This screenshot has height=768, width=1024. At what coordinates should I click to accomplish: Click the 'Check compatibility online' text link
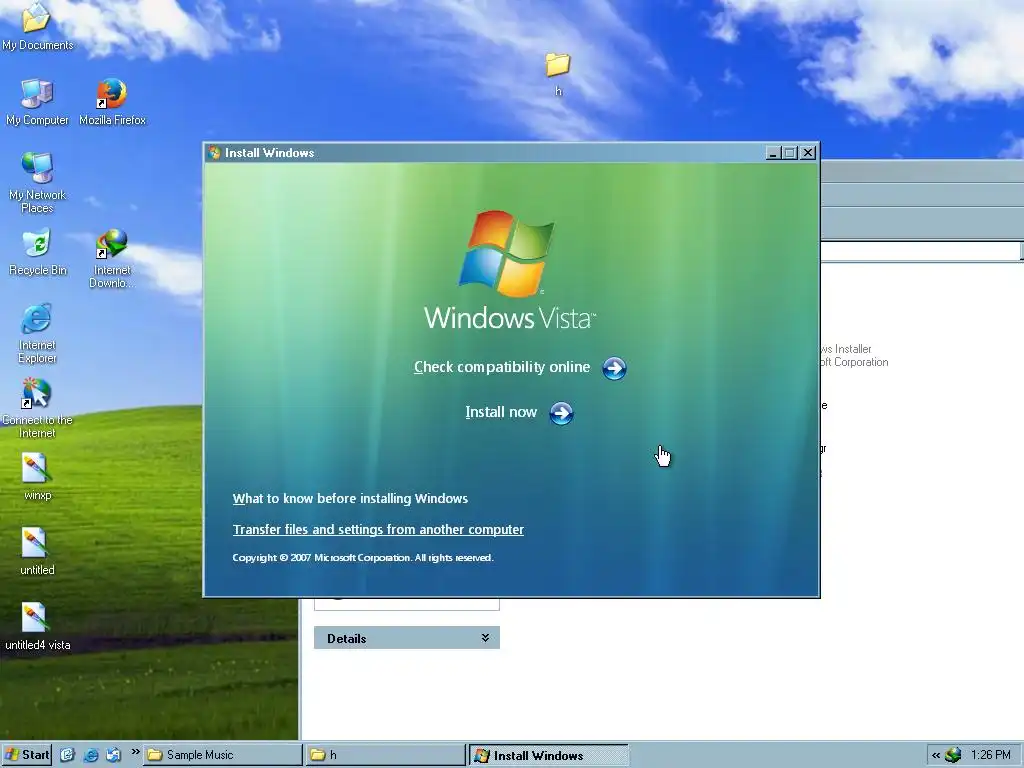(x=502, y=367)
